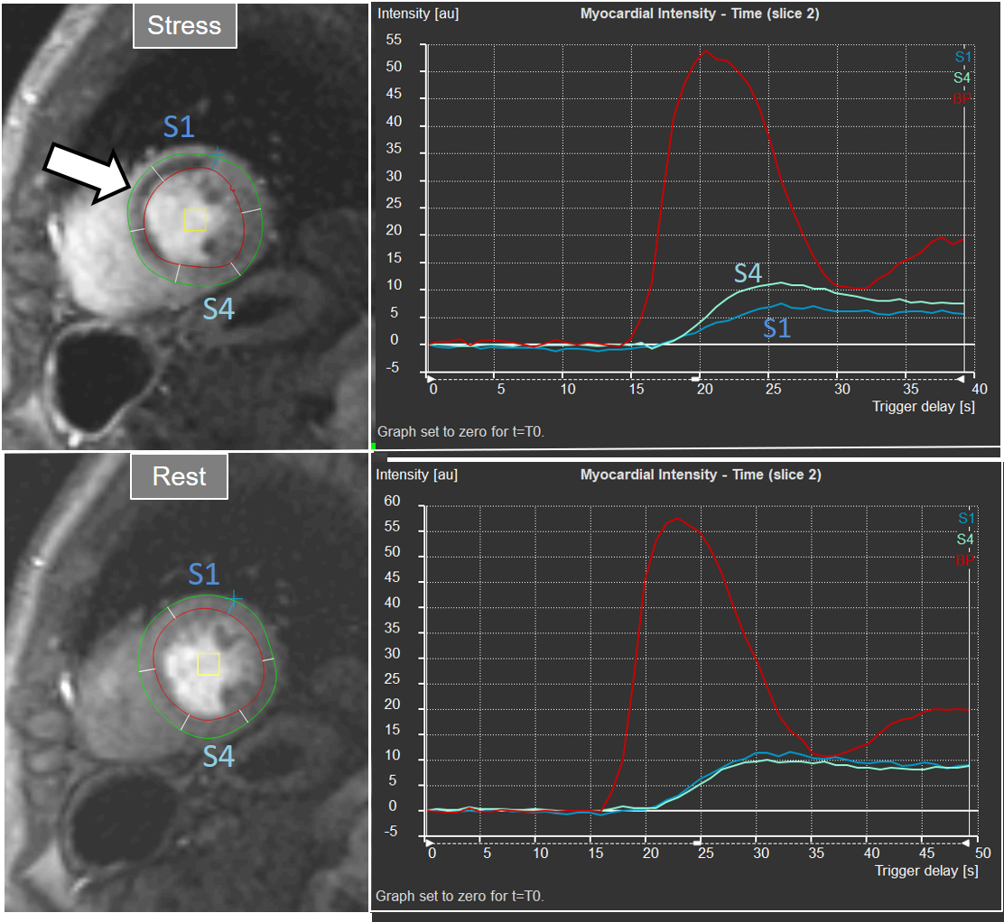Screen dimensions: 1004x922
Task: Click the Stress label above the top image
Action: (x=184, y=26)
